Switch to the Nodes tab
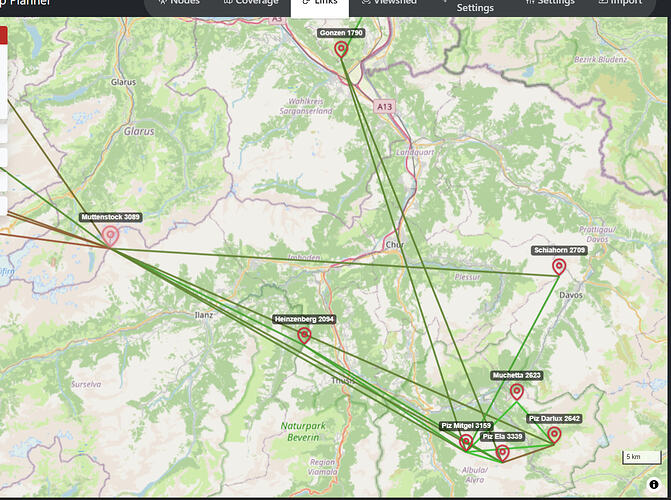Image resolution: width=671 pixels, height=500 pixels. tap(179, 3)
